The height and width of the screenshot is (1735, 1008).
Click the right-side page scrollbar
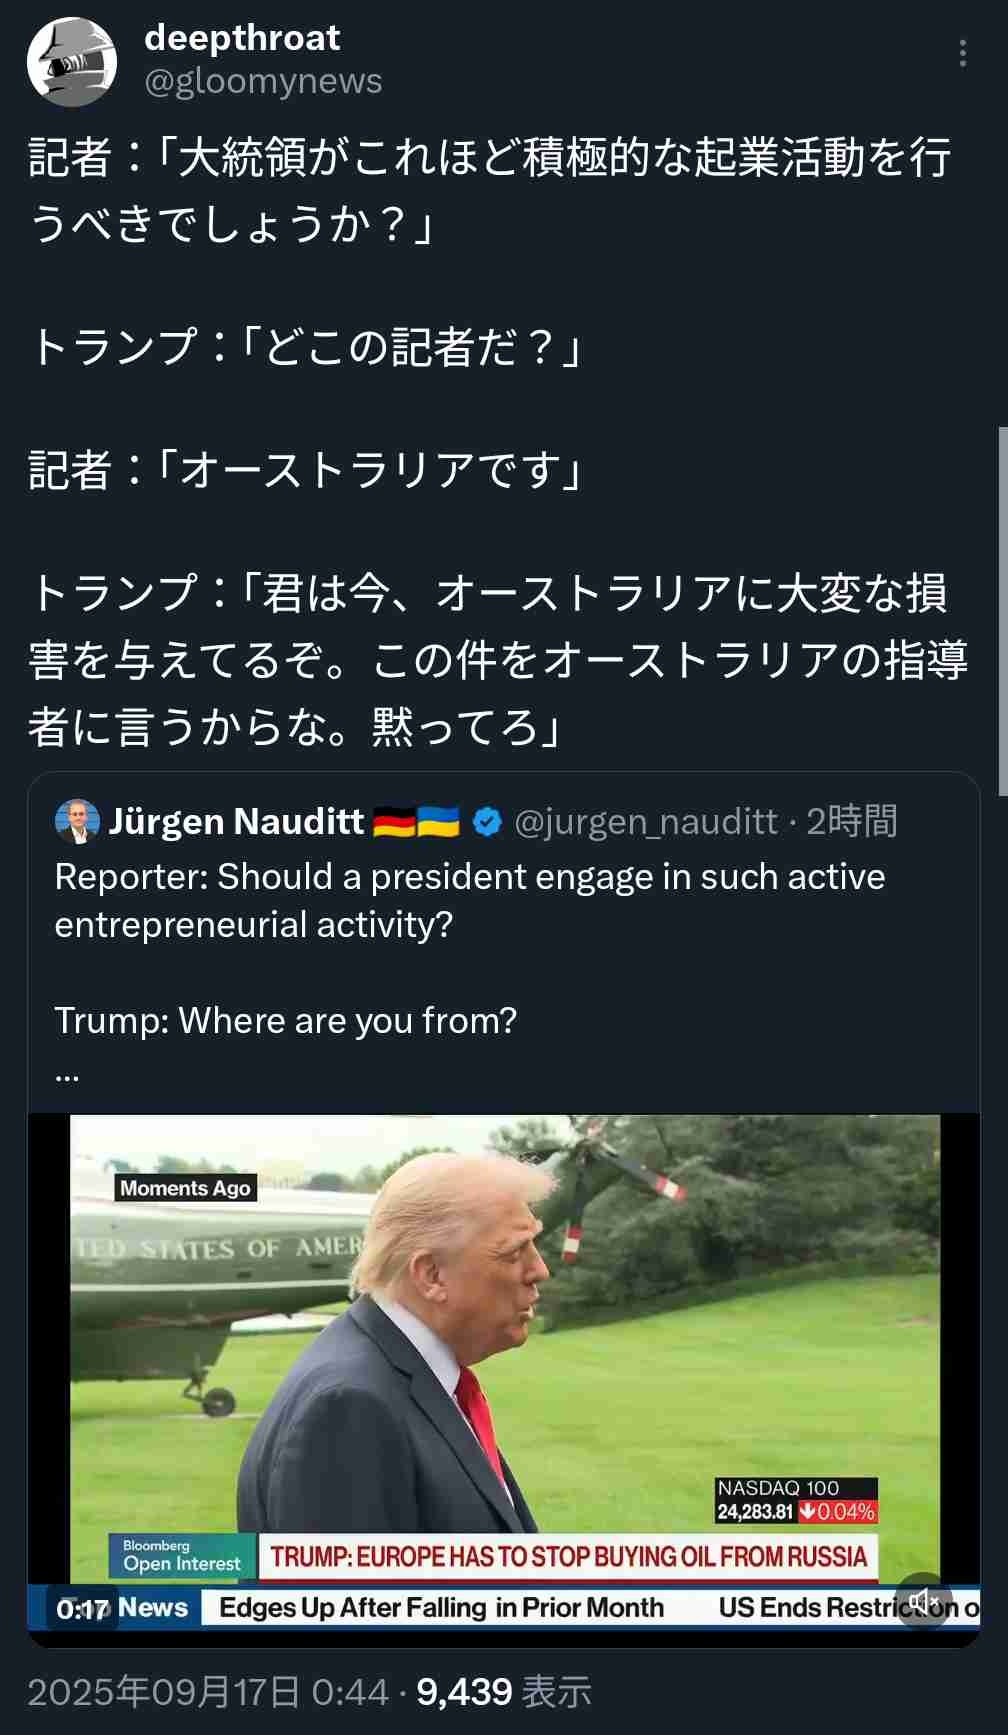[1002, 610]
